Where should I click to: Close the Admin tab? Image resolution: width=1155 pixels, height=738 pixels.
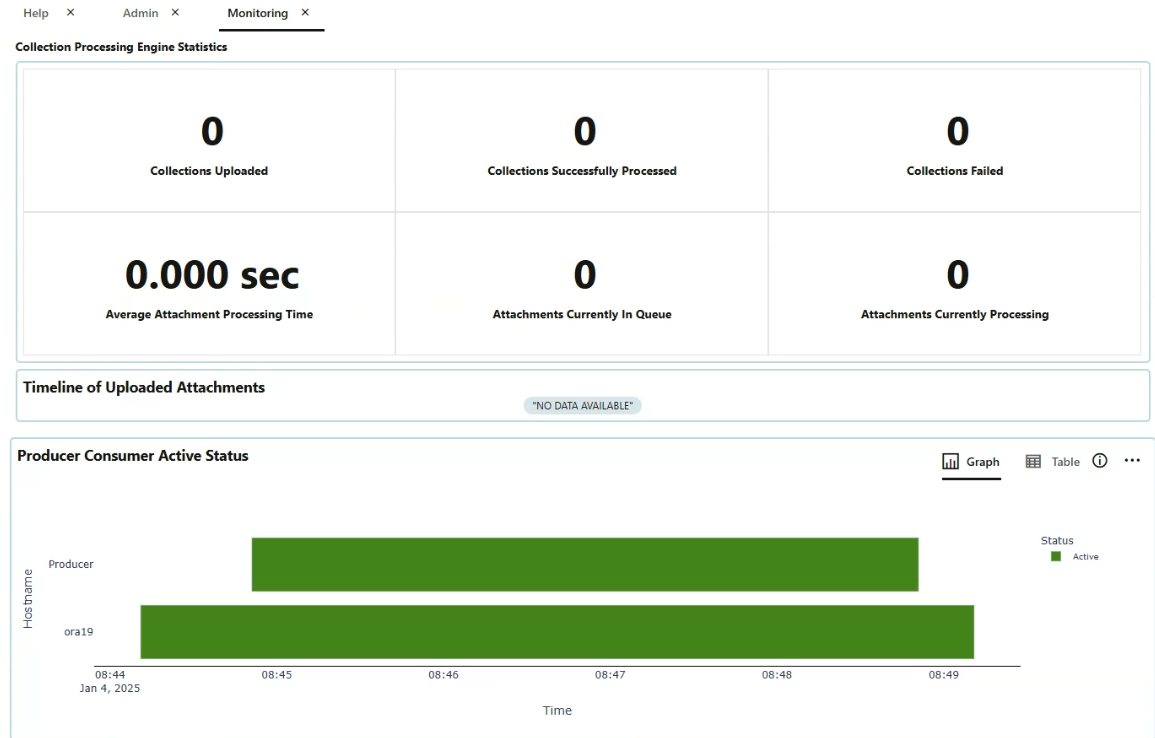(175, 13)
